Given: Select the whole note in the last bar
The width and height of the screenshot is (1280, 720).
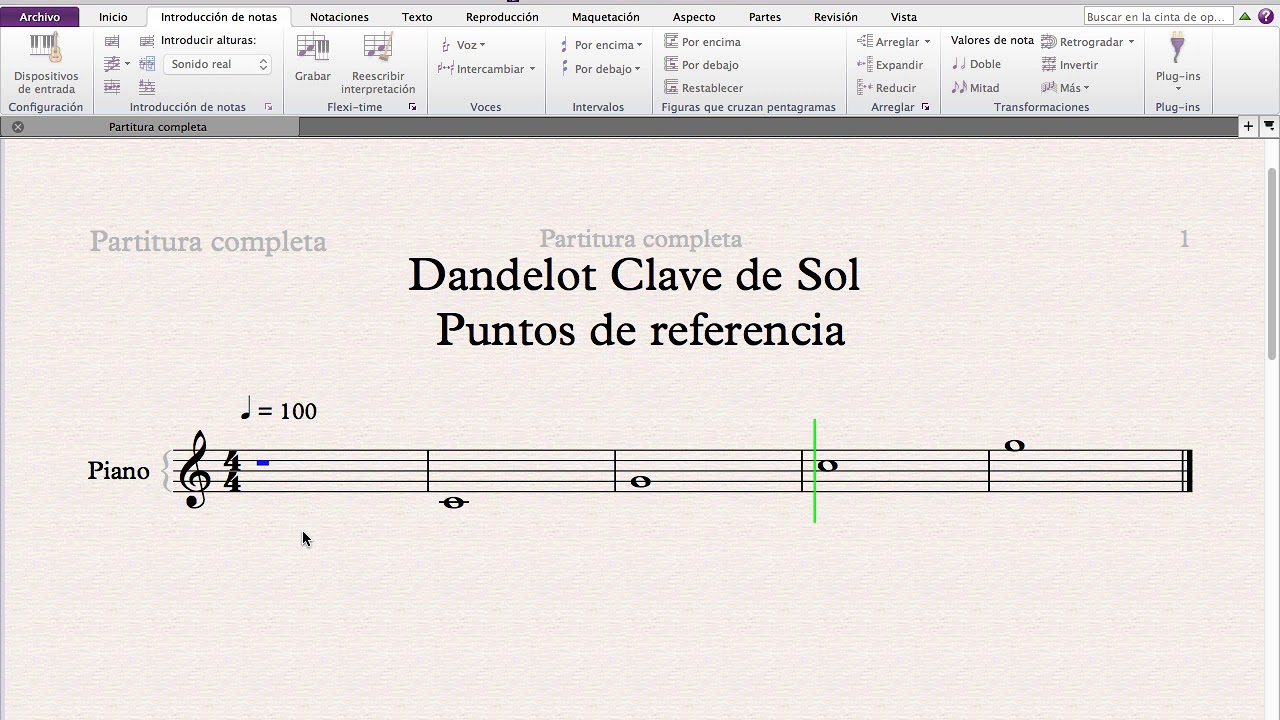Looking at the screenshot, I should [1015, 446].
